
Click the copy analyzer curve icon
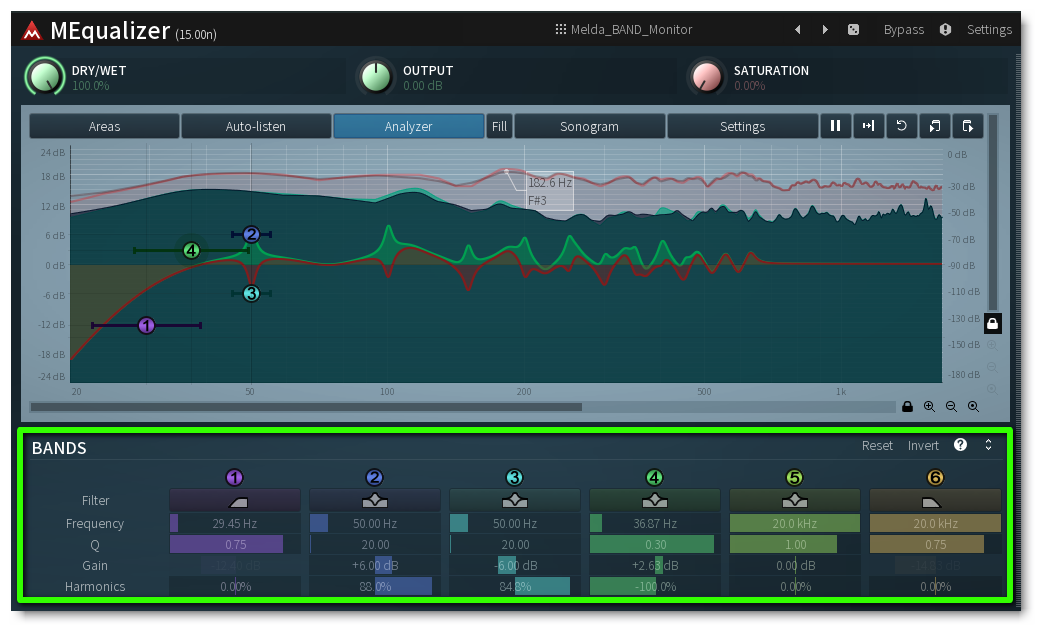[x=935, y=126]
